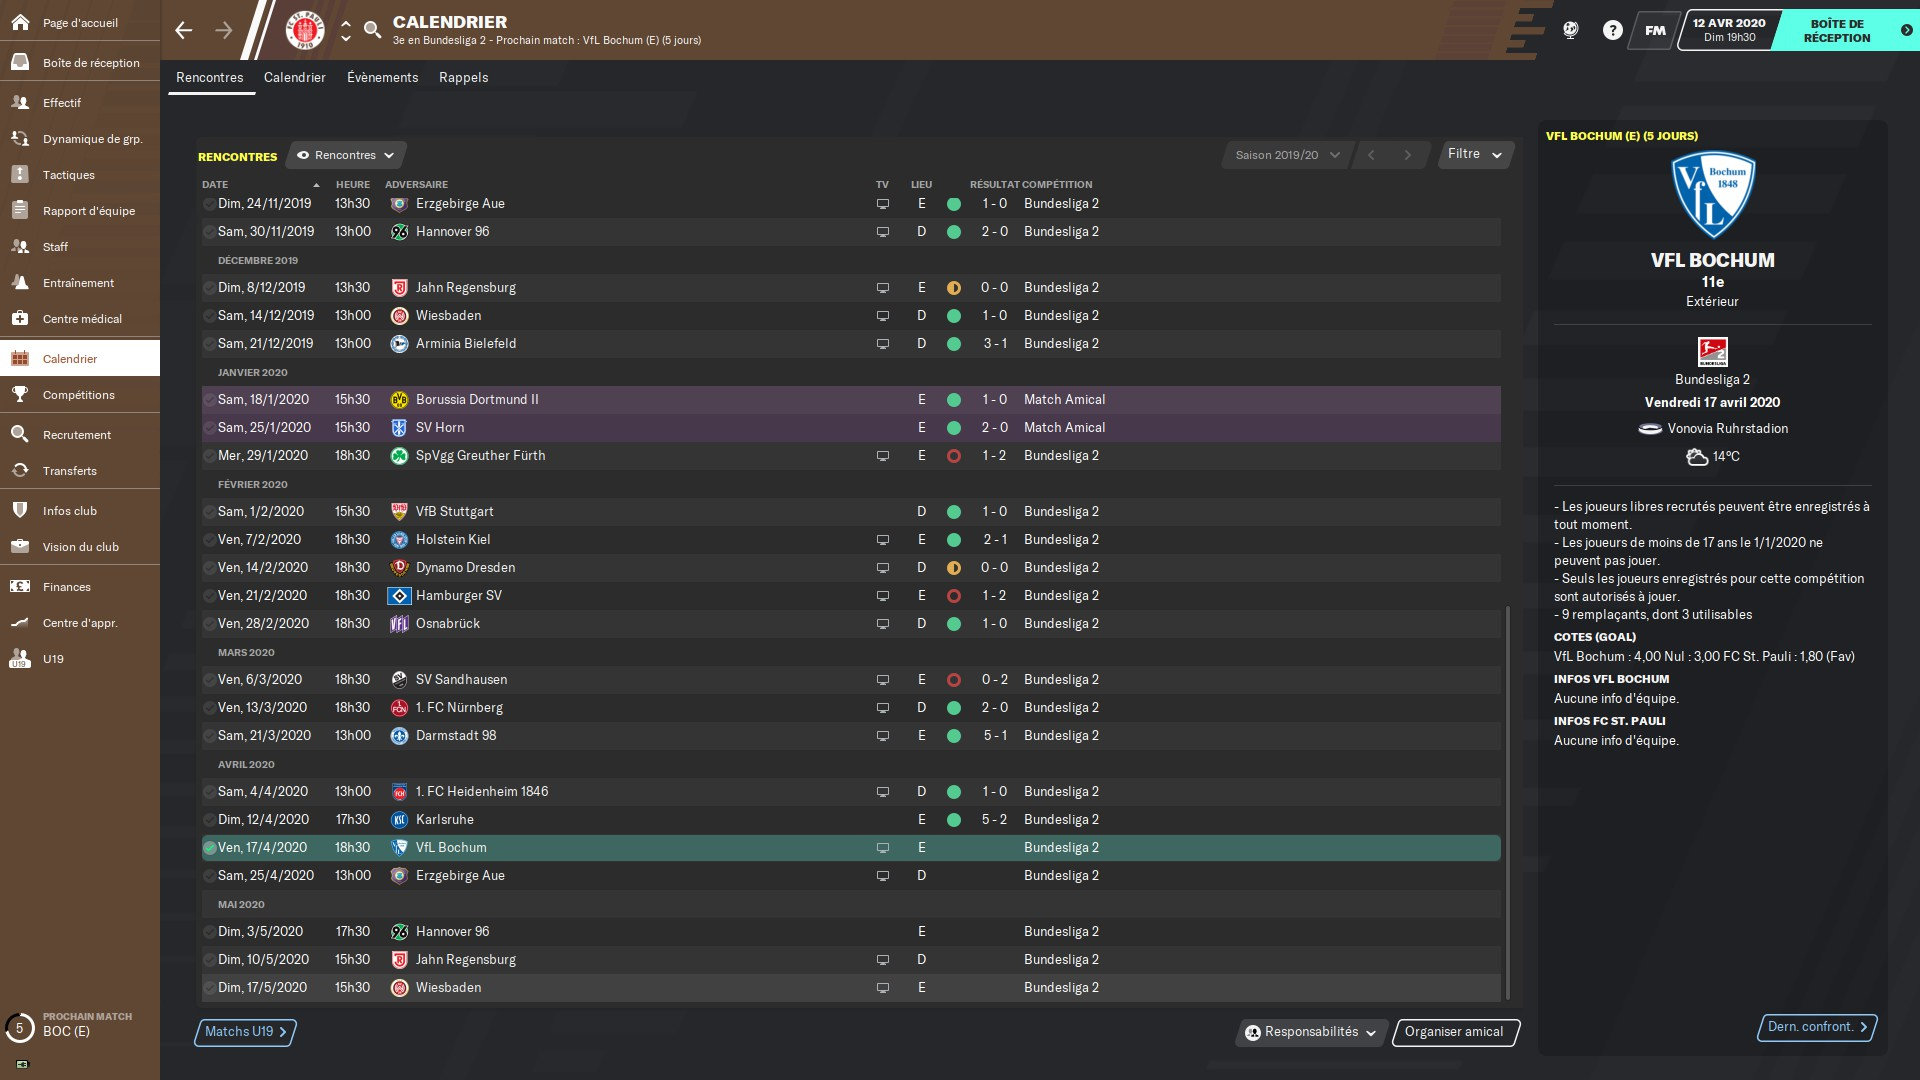Click the Matchs U19 button
The width and height of the screenshot is (1920, 1080).
tap(245, 1032)
